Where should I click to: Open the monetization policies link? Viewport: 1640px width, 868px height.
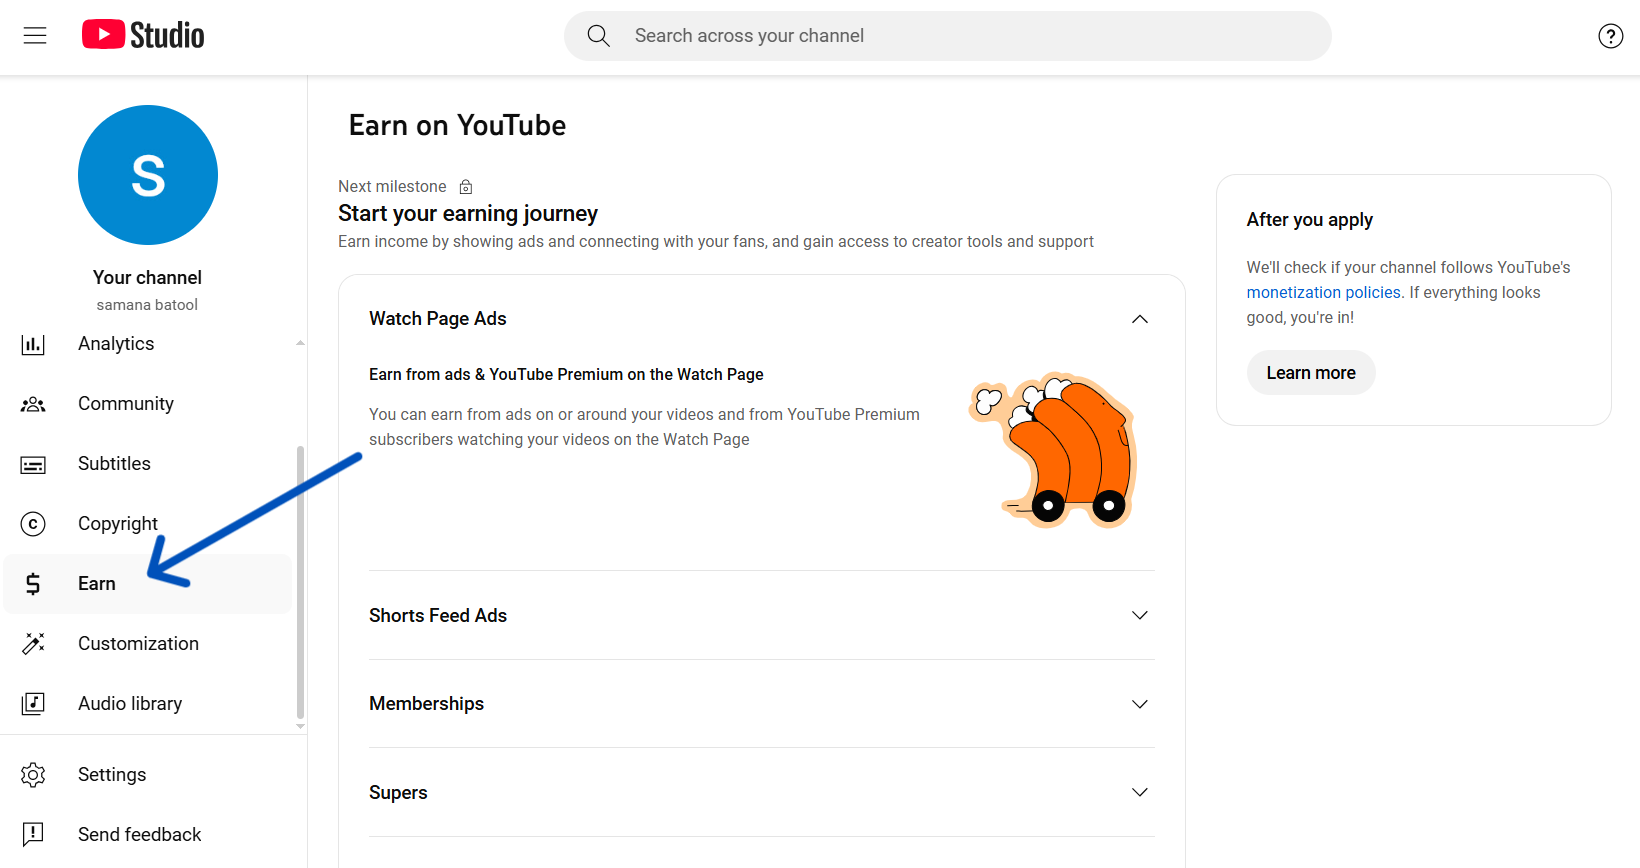pyautogui.click(x=1323, y=293)
